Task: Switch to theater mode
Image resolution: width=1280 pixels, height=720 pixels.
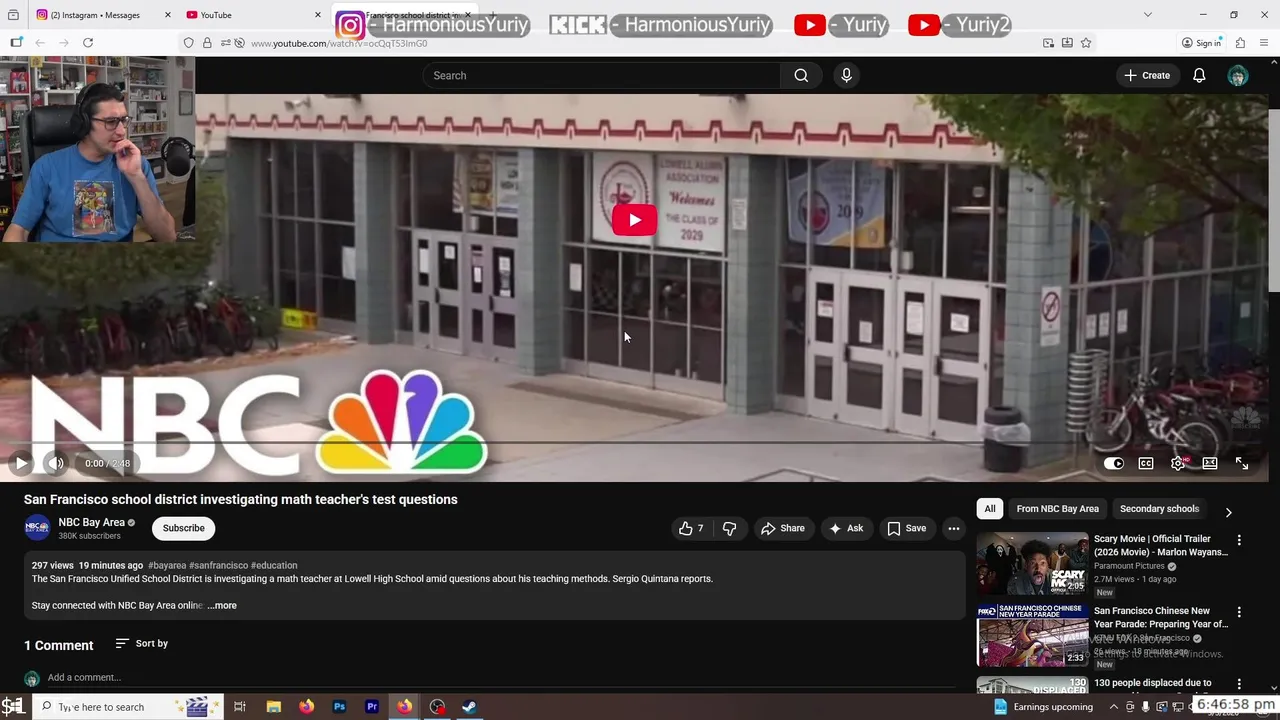Action: coord(1210,463)
